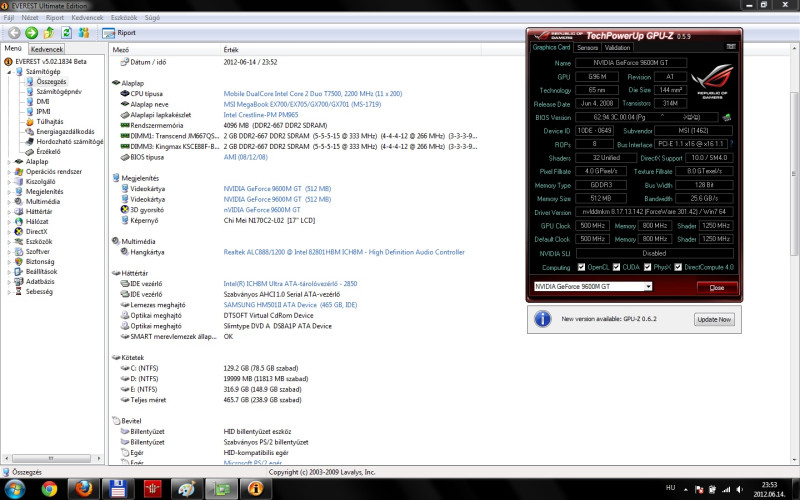Open the Riport menu in menu bar

(55, 17)
